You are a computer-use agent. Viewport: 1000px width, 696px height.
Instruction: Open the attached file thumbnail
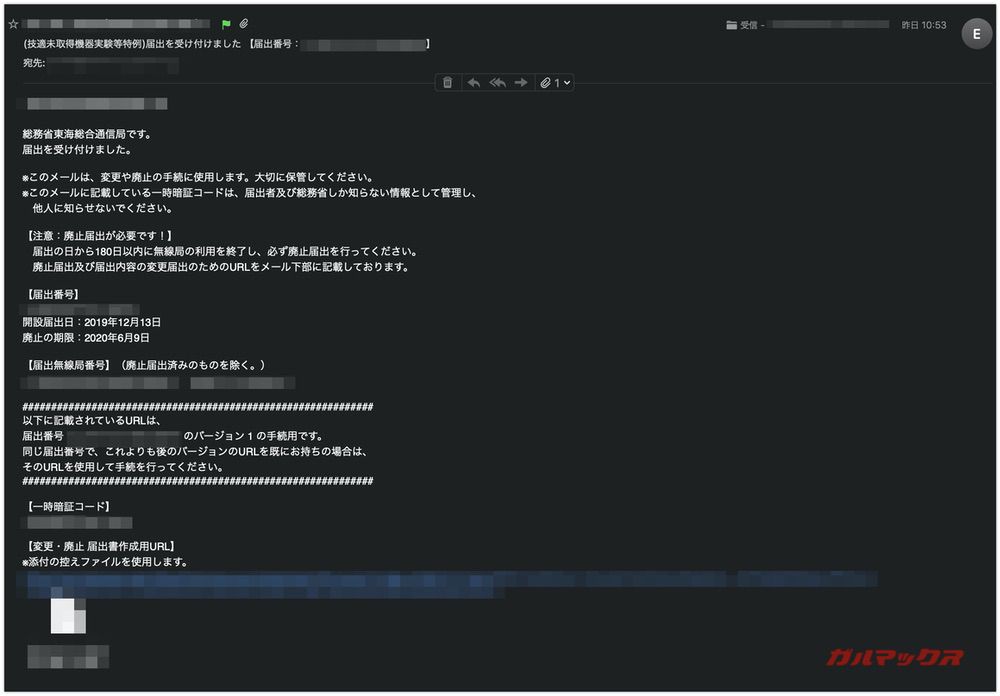click(68, 616)
